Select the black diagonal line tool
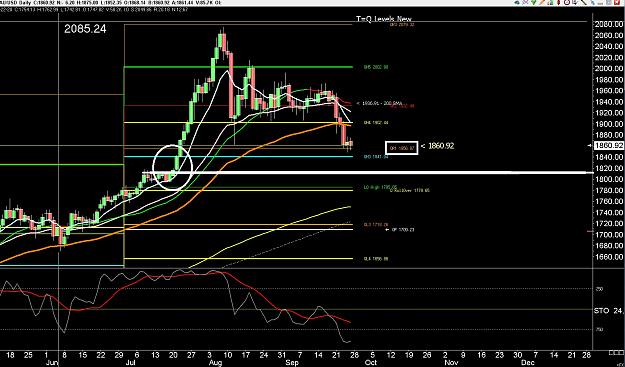Image resolution: width=625 pixels, height=367 pixels. click(x=584, y=2)
